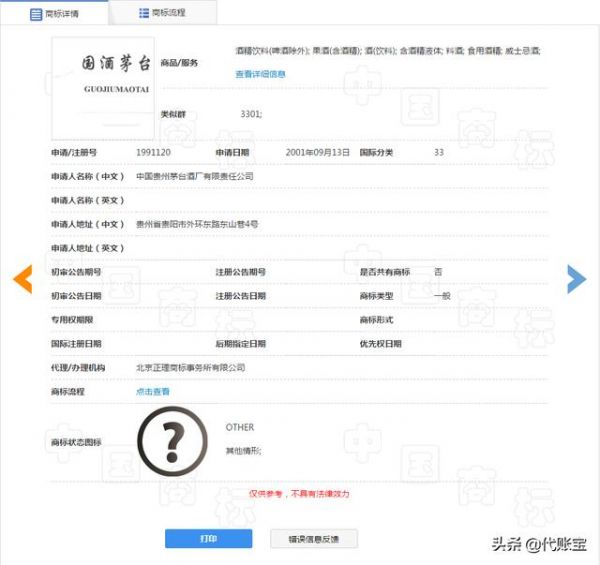Click the application date 2001年09月13日
The image size is (600, 565).
tap(317, 152)
